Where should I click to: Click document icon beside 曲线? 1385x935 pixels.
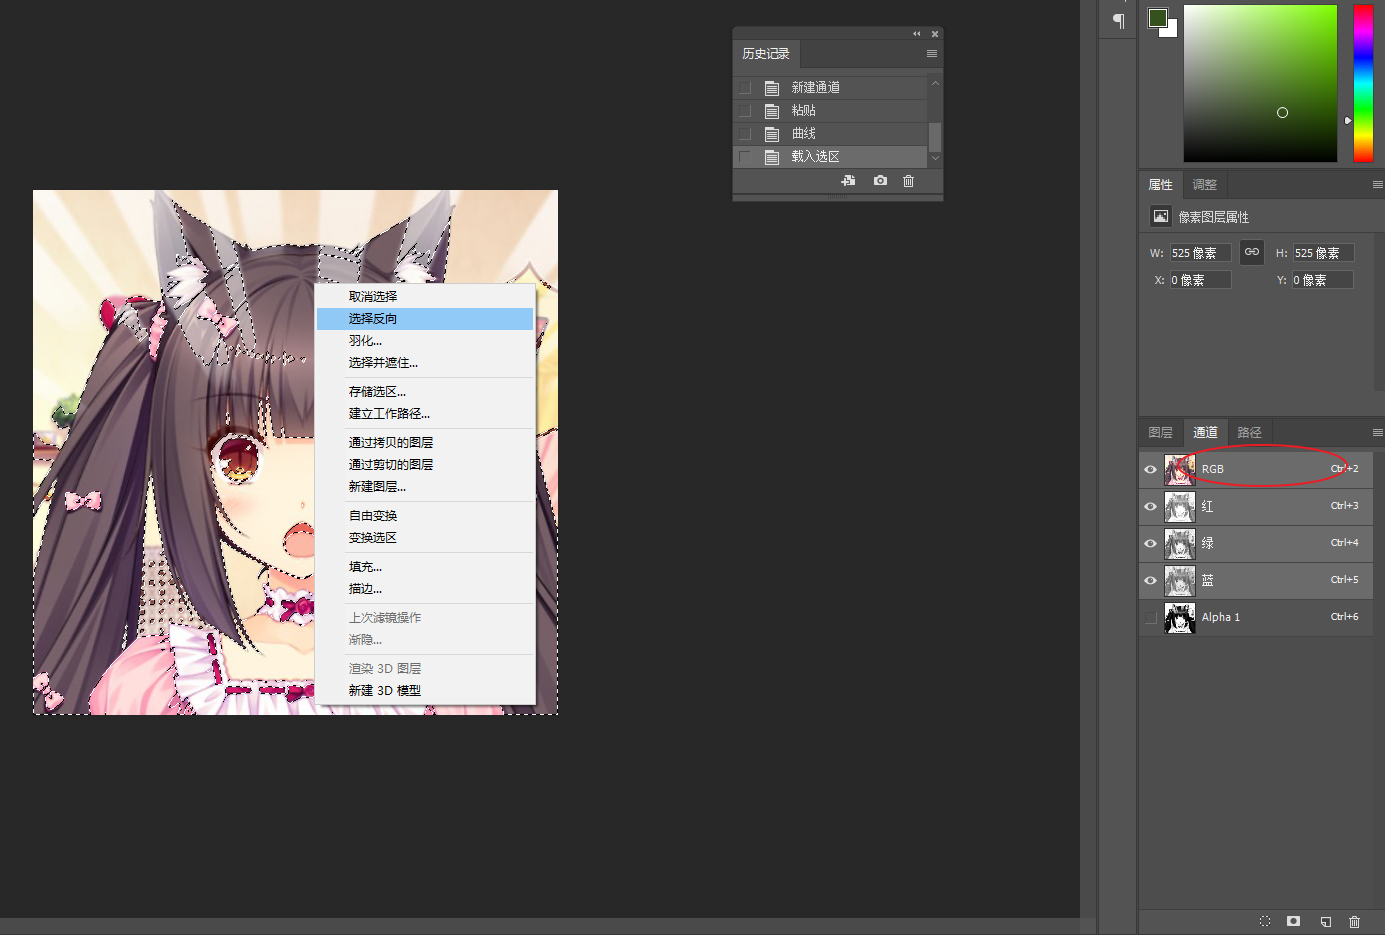click(x=772, y=134)
